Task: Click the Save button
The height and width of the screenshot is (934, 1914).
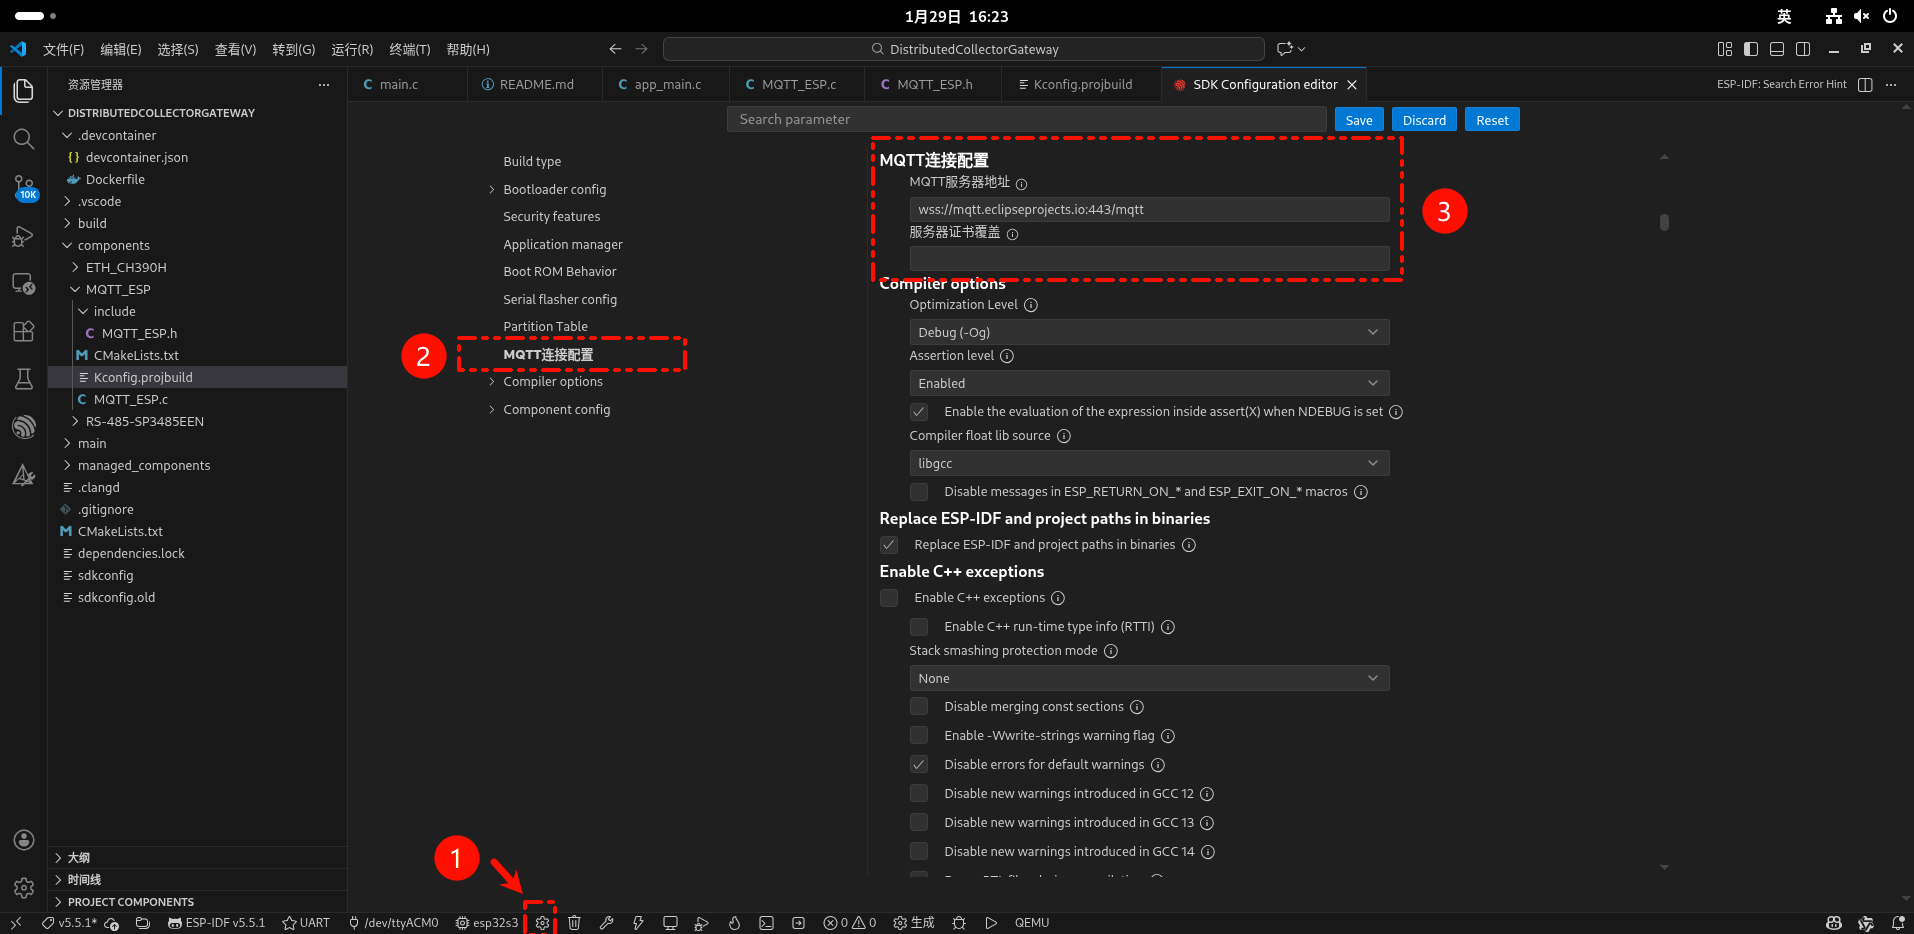Action: (1358, 120)
